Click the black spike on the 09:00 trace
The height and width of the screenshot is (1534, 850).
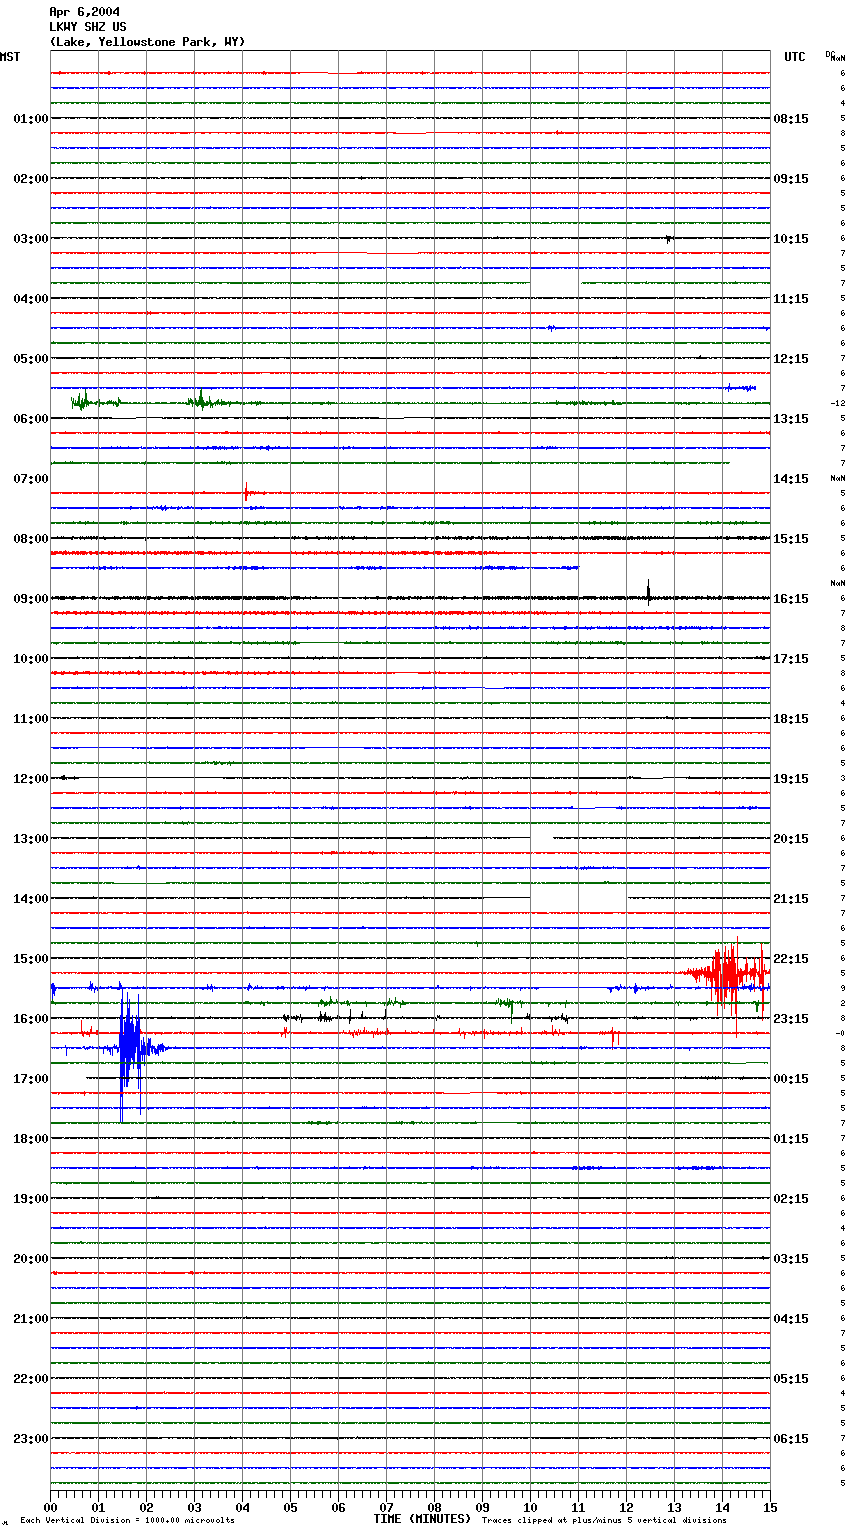point(648,592)
